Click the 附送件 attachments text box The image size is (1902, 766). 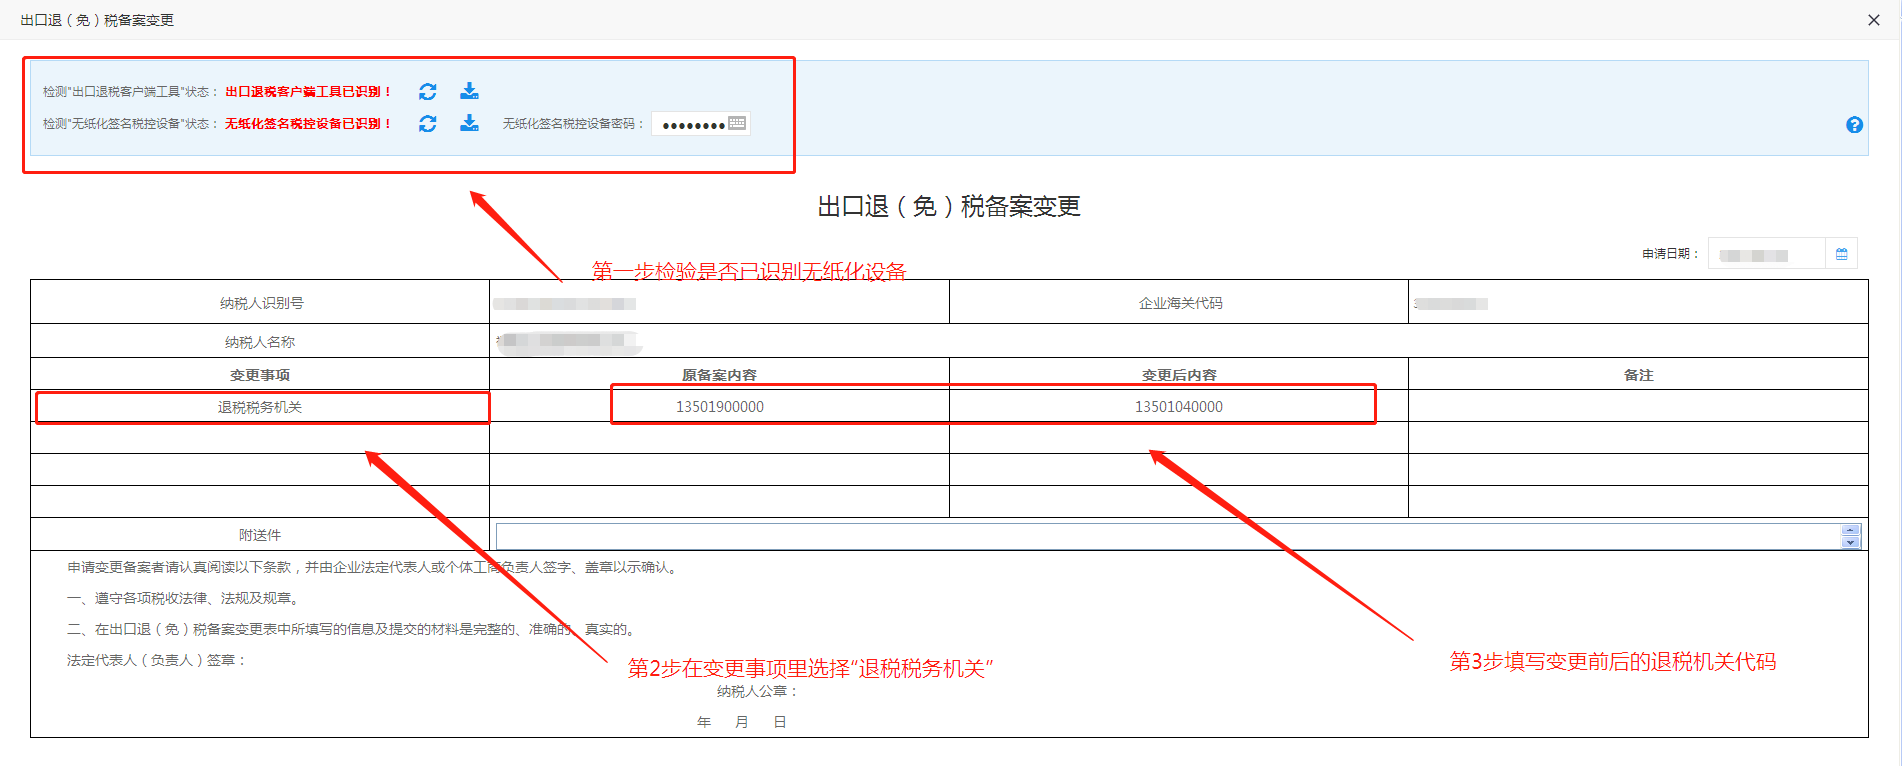pyautogui.click(x=1166, y=536)
